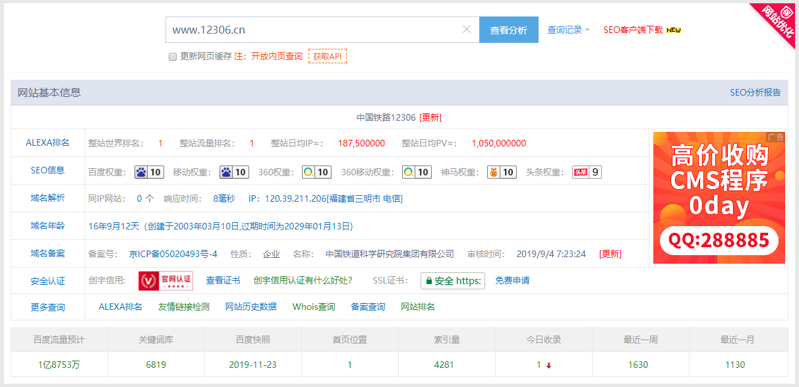The image size is (799, 387).
Task: Click the green lock 安全 https badge
Action: pos(452,280)
